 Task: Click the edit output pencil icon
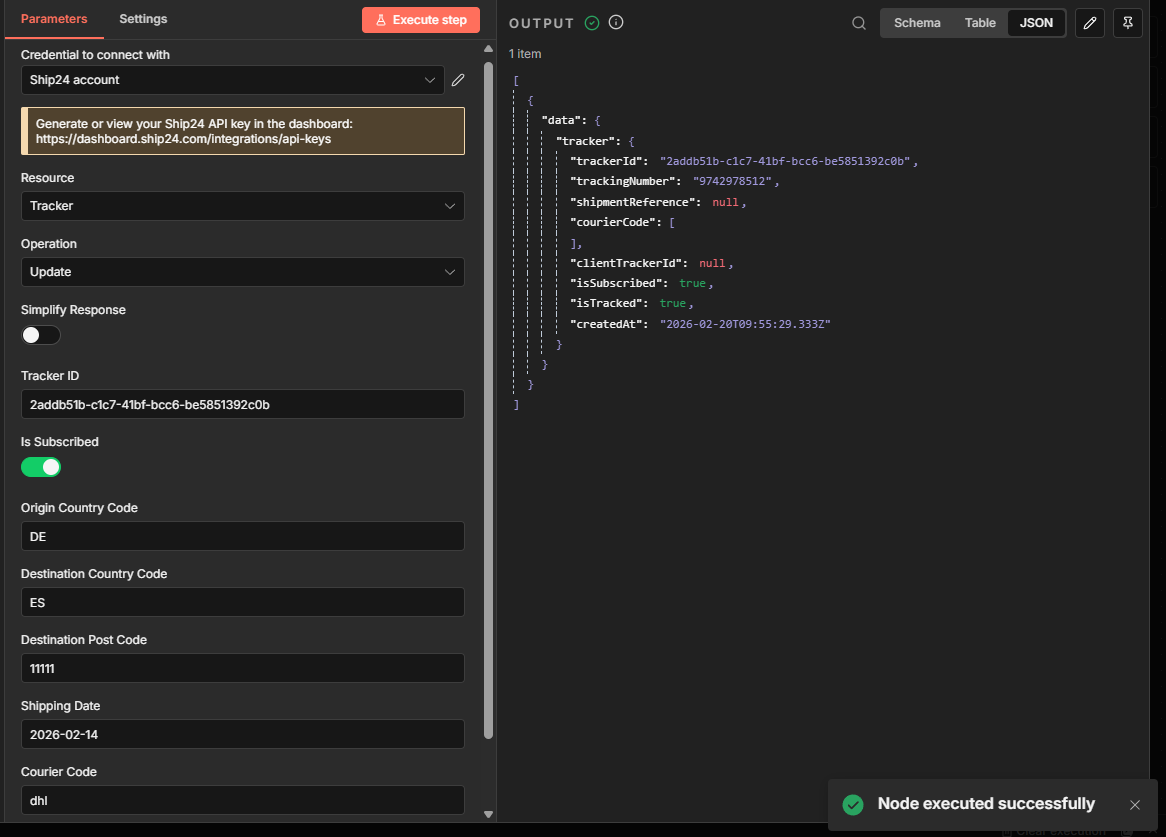point(1089,23)
